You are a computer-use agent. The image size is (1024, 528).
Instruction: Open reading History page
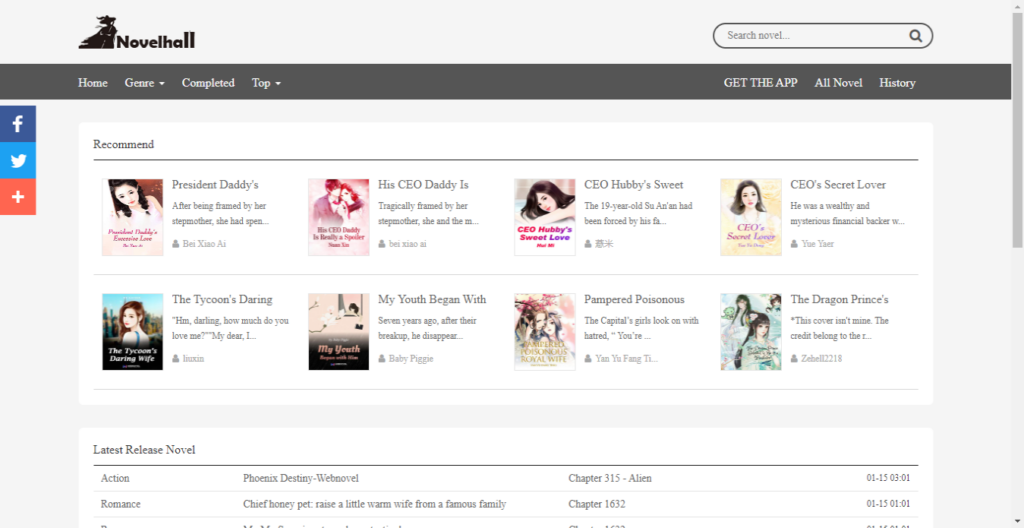coord(897,83)
